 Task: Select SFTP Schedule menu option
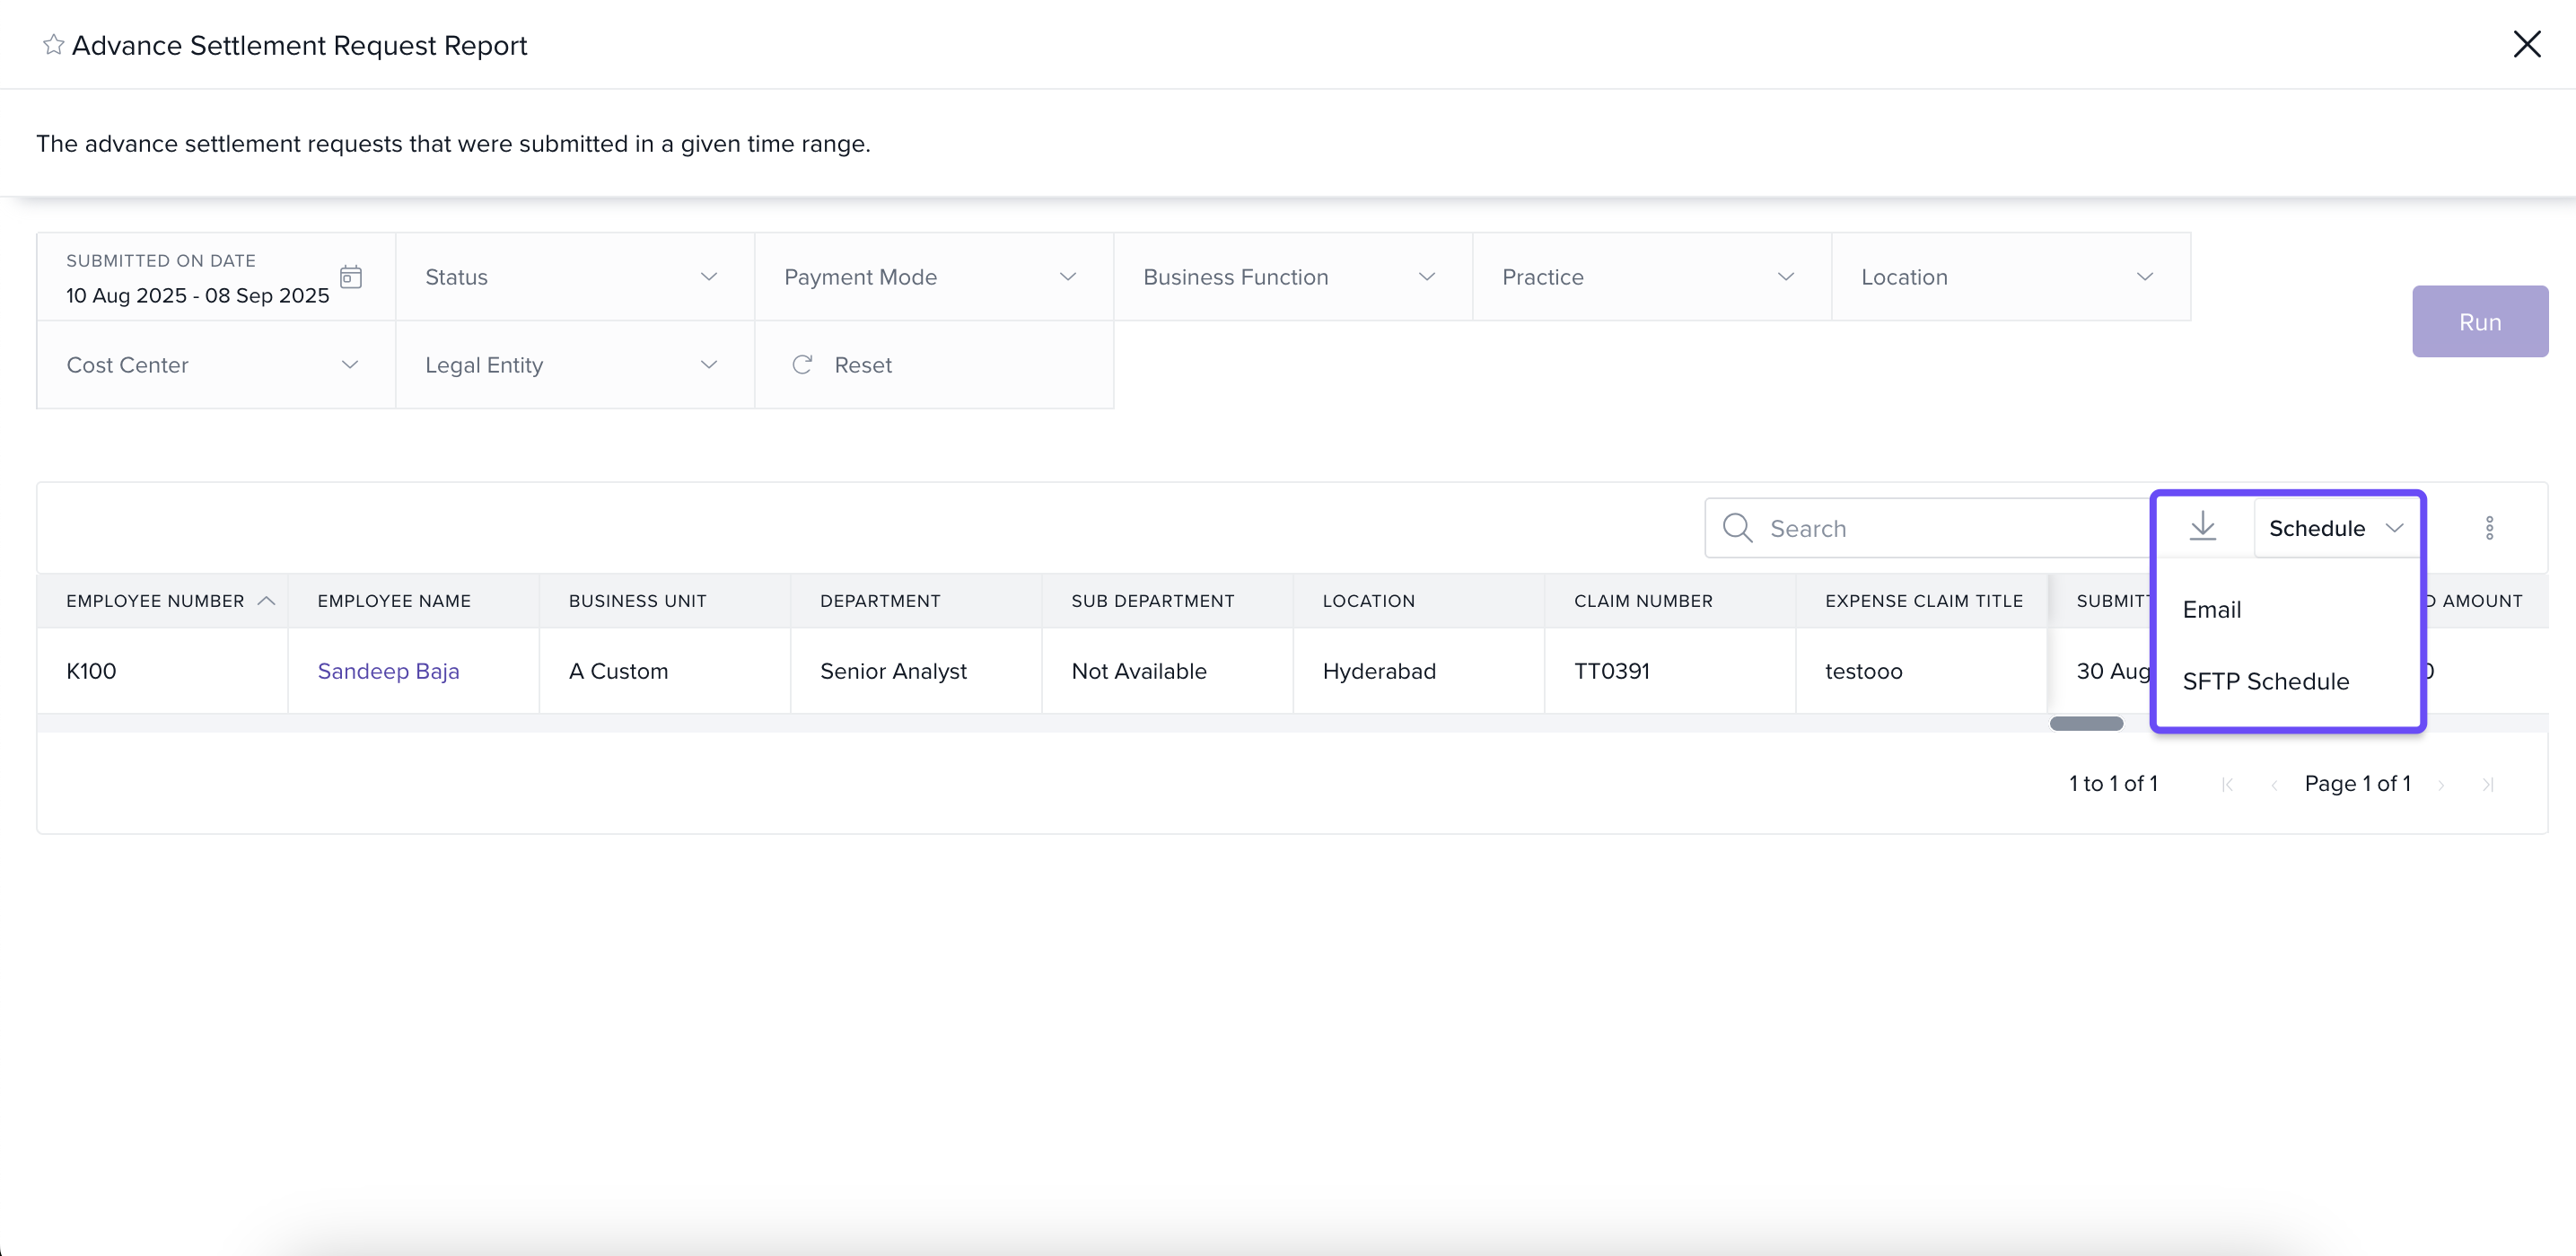click(2265, 682)
